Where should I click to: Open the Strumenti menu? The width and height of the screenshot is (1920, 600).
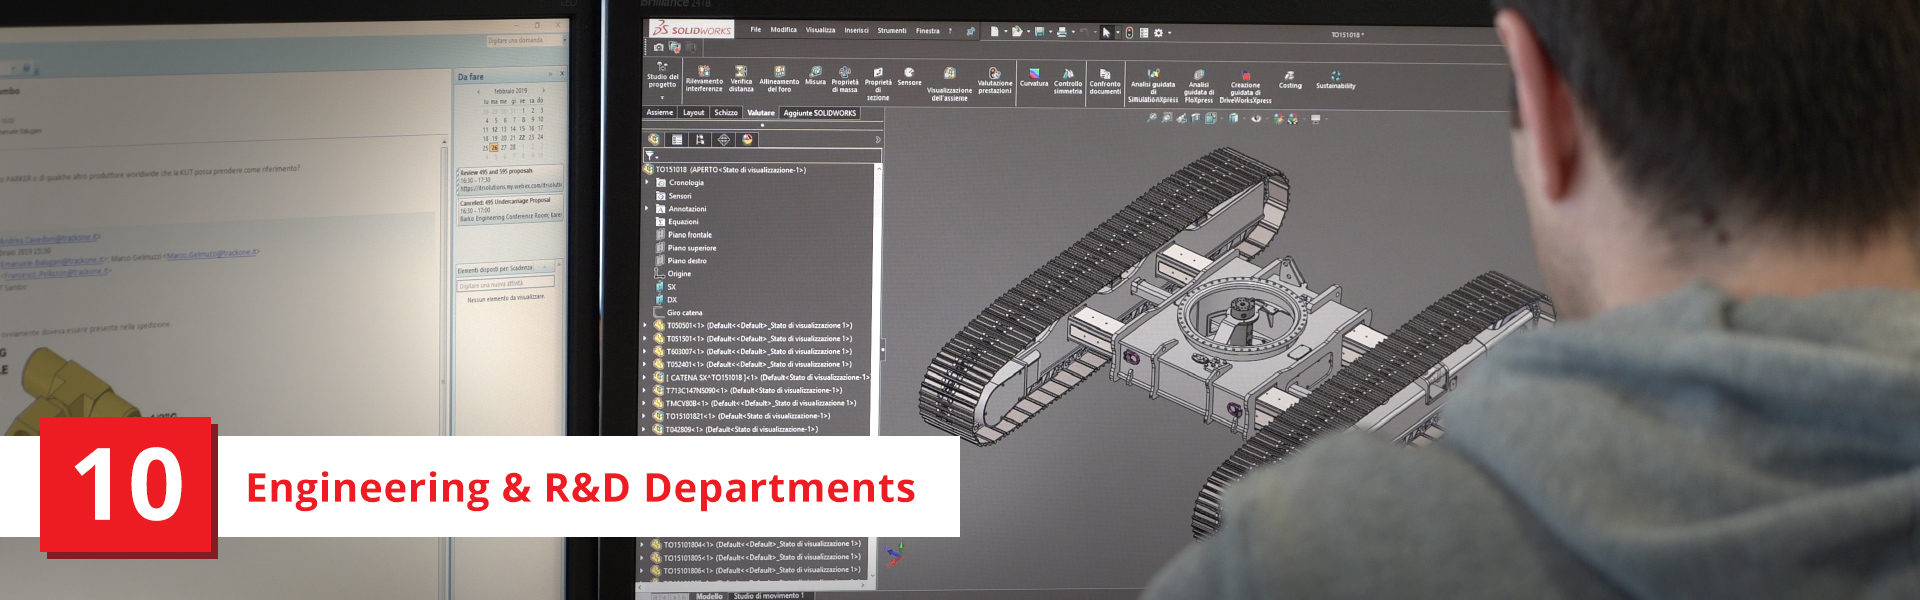point(891,31)
